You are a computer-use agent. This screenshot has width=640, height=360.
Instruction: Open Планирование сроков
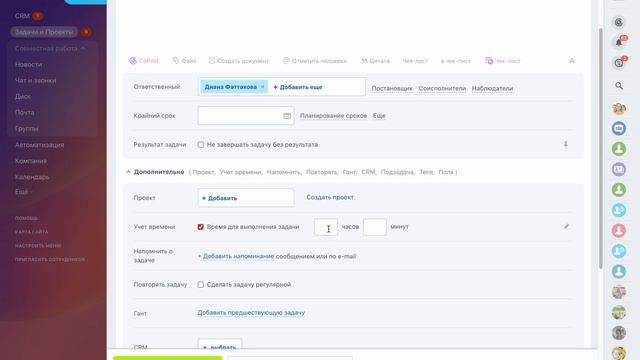click(333, 116)
